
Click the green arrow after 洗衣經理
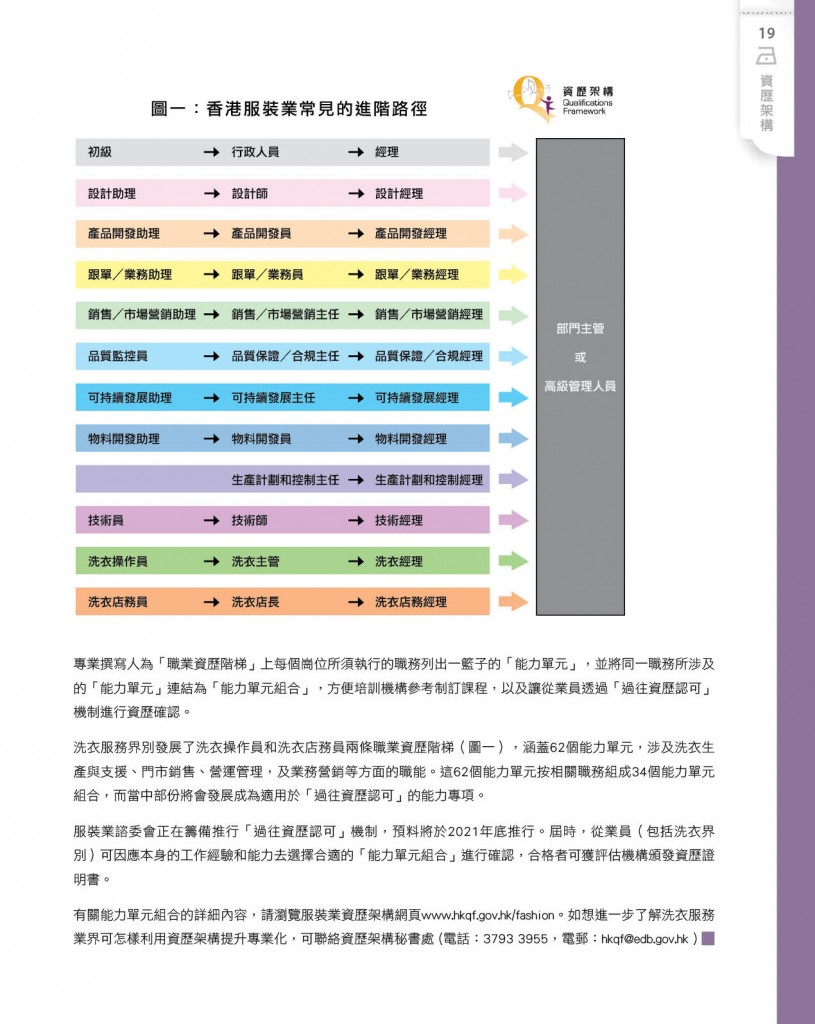click(512, 561)
